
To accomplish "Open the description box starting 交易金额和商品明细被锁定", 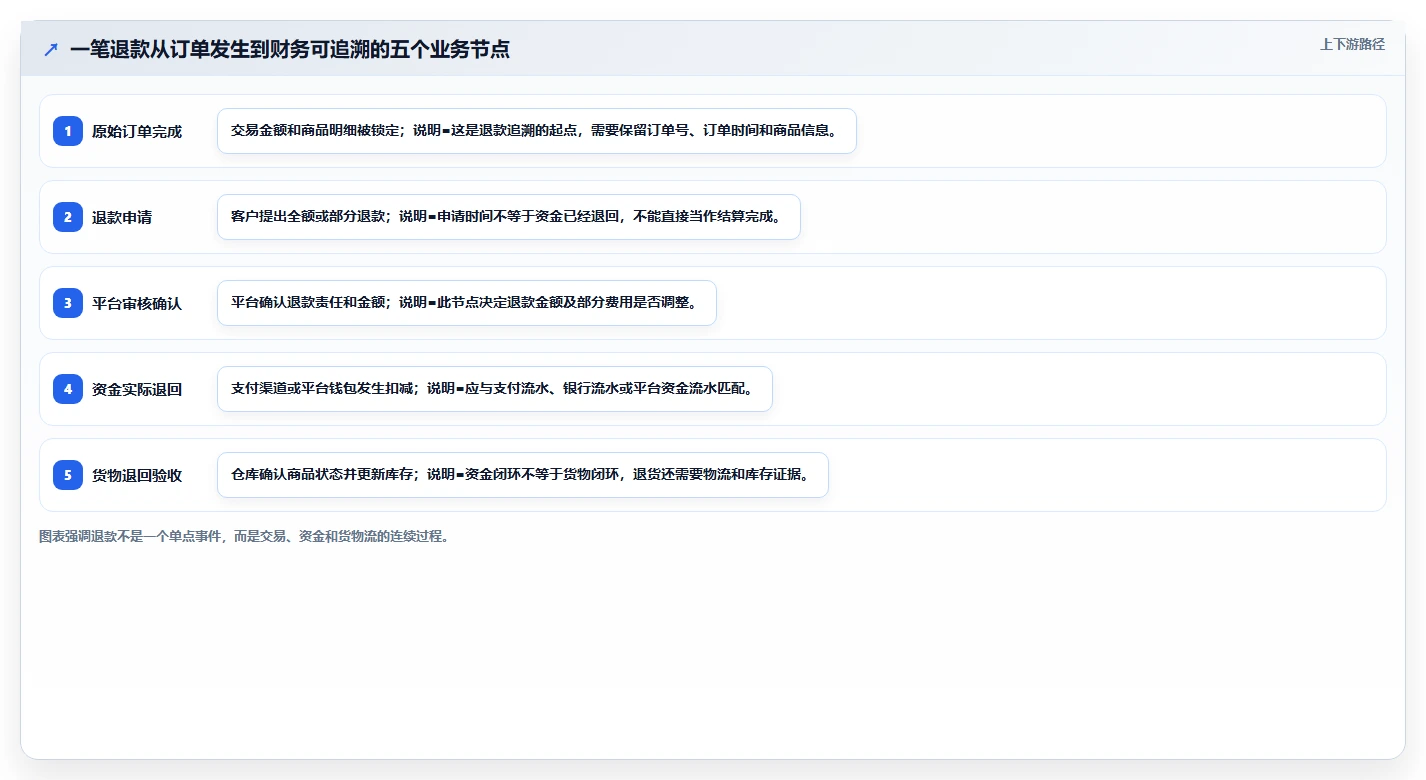I will pyautogui.click(x=537, y=131).
